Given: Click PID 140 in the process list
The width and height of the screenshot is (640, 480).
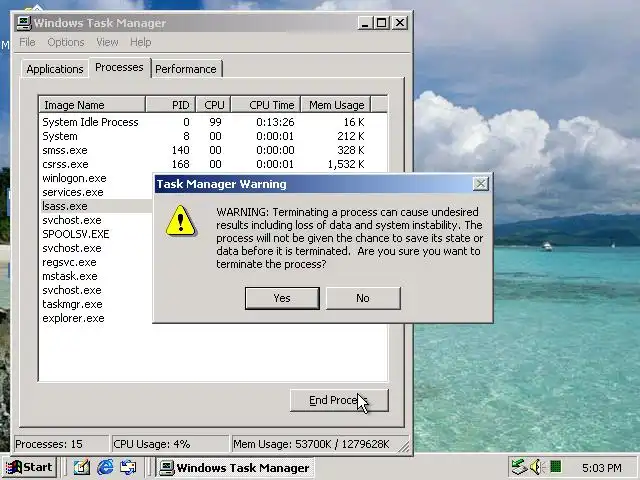Looking at the screenshot, I should [x=180, y=150].
